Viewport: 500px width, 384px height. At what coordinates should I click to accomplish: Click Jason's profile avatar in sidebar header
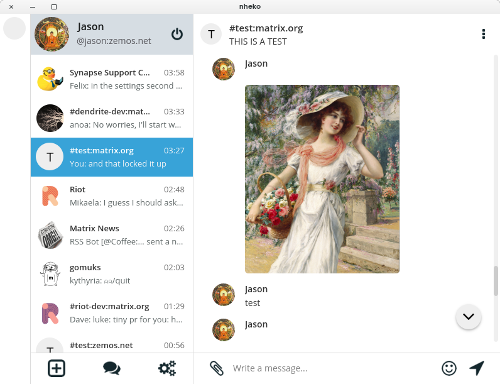pos(52,34)
